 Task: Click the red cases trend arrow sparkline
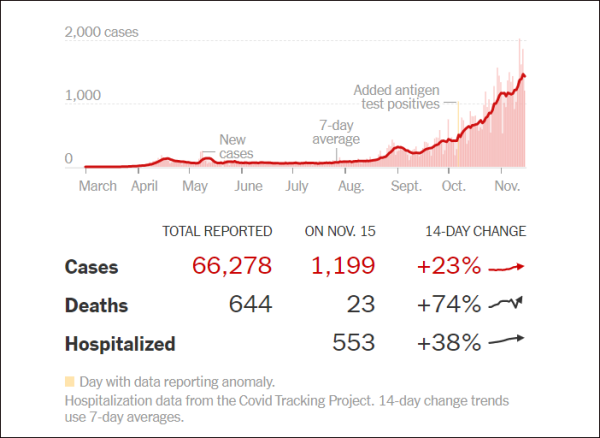click(506, 267)
